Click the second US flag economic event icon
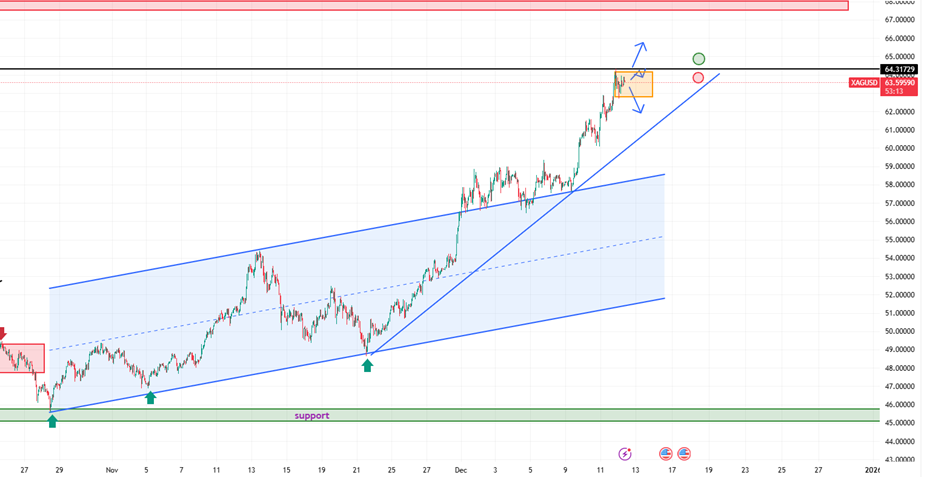The height and width of the screenshot is (477, 927). pos(685,453)
